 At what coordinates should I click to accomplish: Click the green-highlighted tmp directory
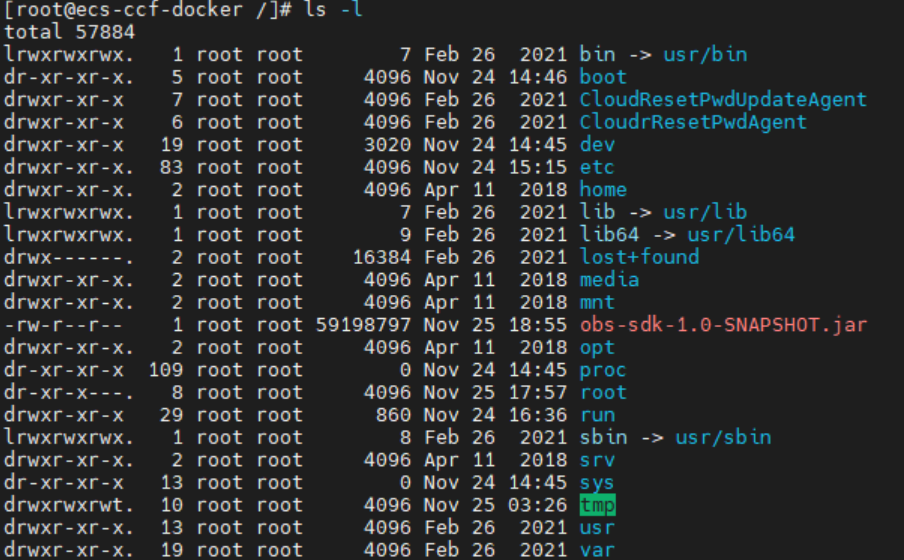point(597,505)
